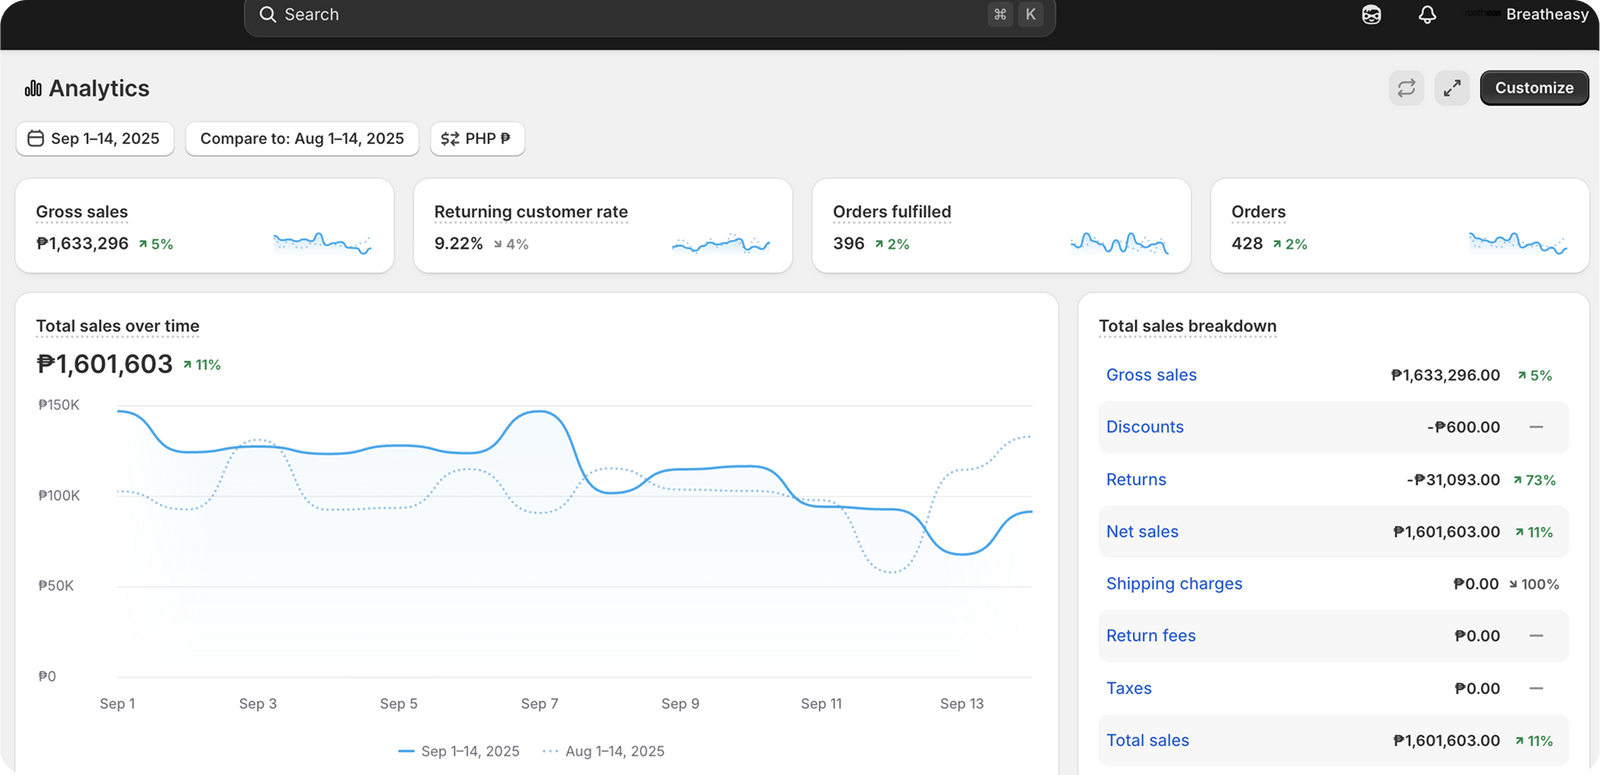Open the Compare to Aug 1–14 dropdown

tap(302, 139)
